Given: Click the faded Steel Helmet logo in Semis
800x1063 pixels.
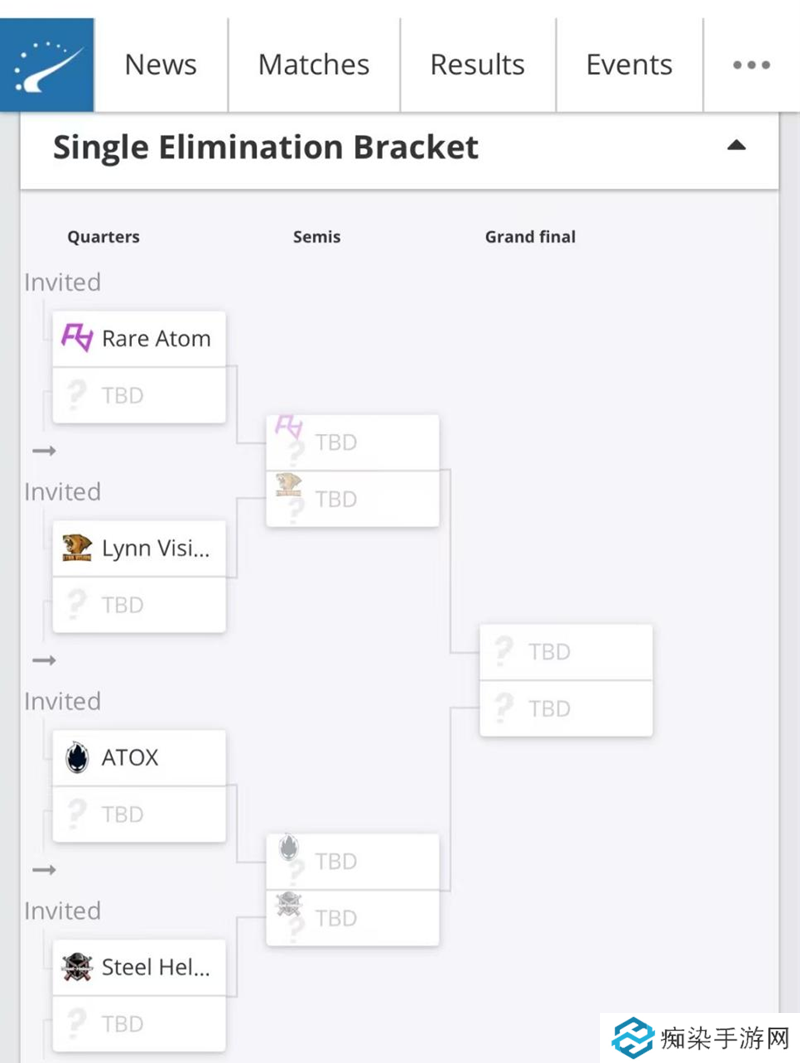Looking at the screenshot, I should click(289, 904).
